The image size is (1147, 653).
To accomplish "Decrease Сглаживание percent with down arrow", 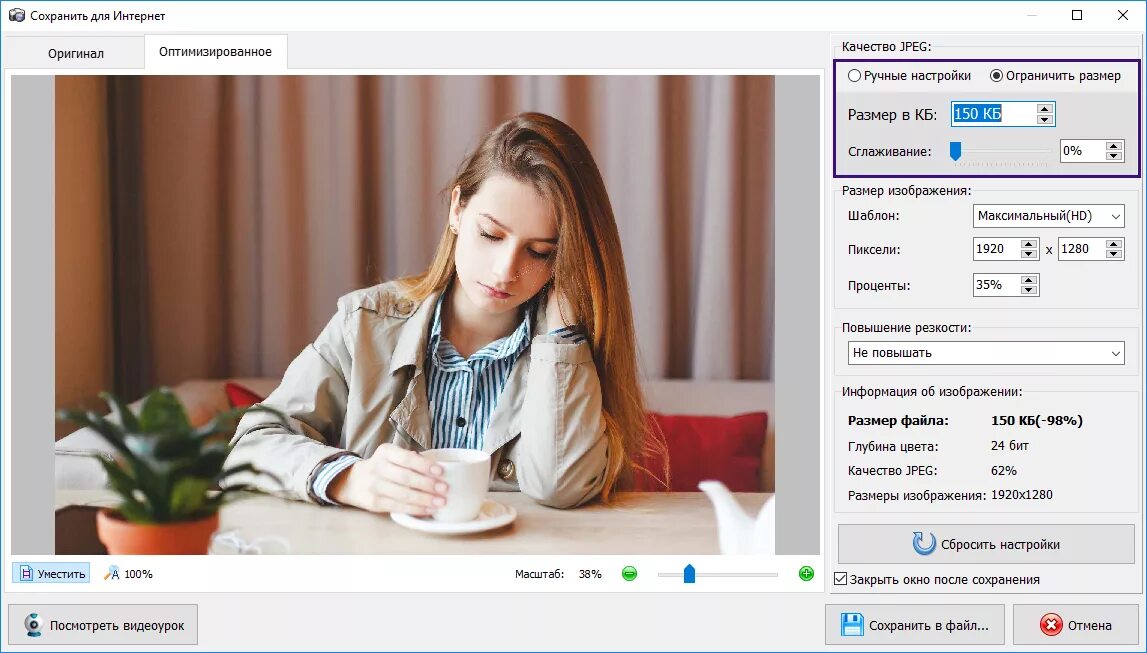I will (1114, 156).
